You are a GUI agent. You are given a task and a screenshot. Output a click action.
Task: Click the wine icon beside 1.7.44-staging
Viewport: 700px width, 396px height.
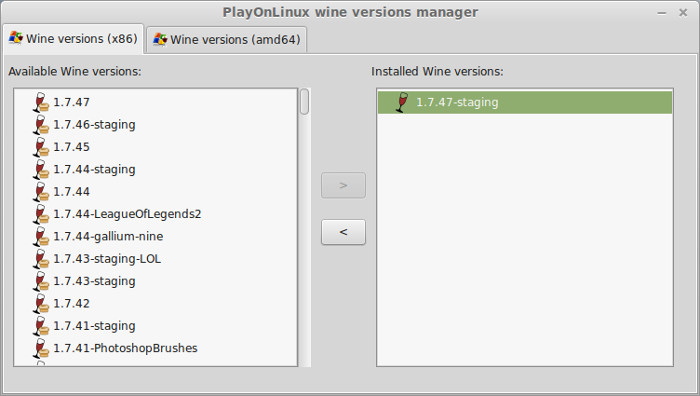point(41,169)
